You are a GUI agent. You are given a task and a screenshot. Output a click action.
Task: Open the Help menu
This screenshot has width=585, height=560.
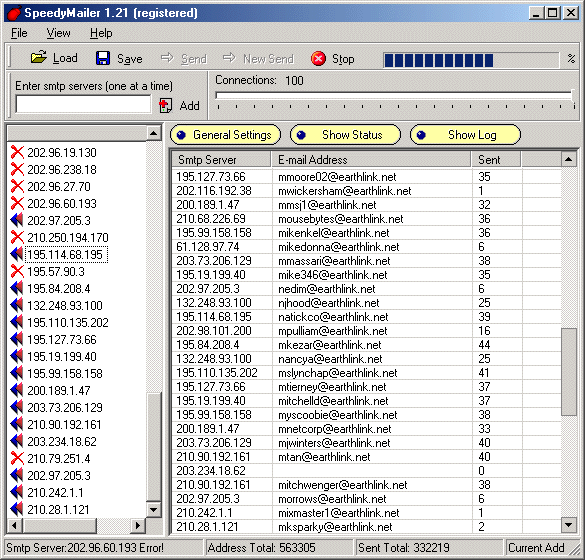[x=101, y=33]
